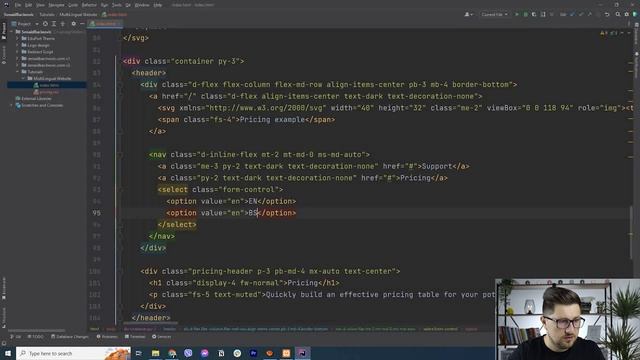640x360 pixels.
Task: Open Project panel settings gear
Action: (x=73, y=24)
